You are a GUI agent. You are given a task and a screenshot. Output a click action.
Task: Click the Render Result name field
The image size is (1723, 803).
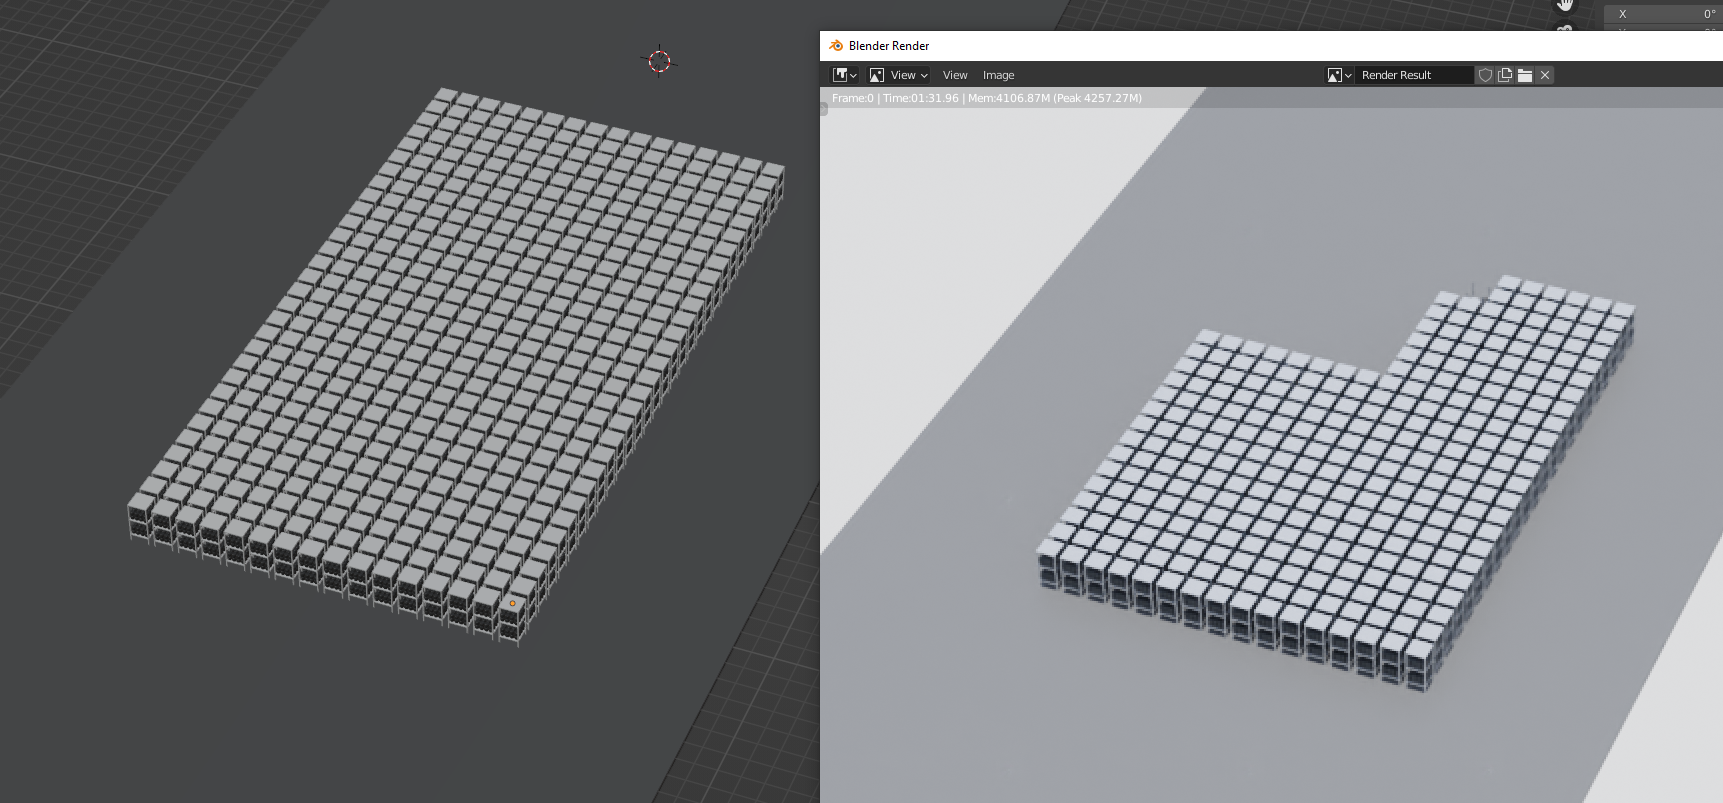1414,75
